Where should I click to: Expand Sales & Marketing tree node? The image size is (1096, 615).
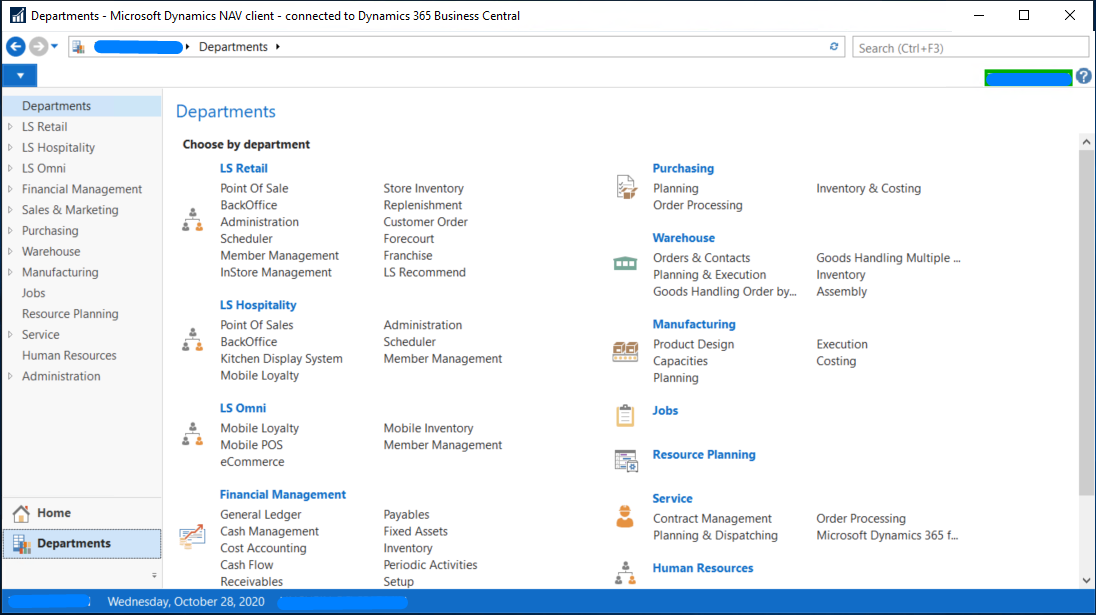[x=10, y=210]
